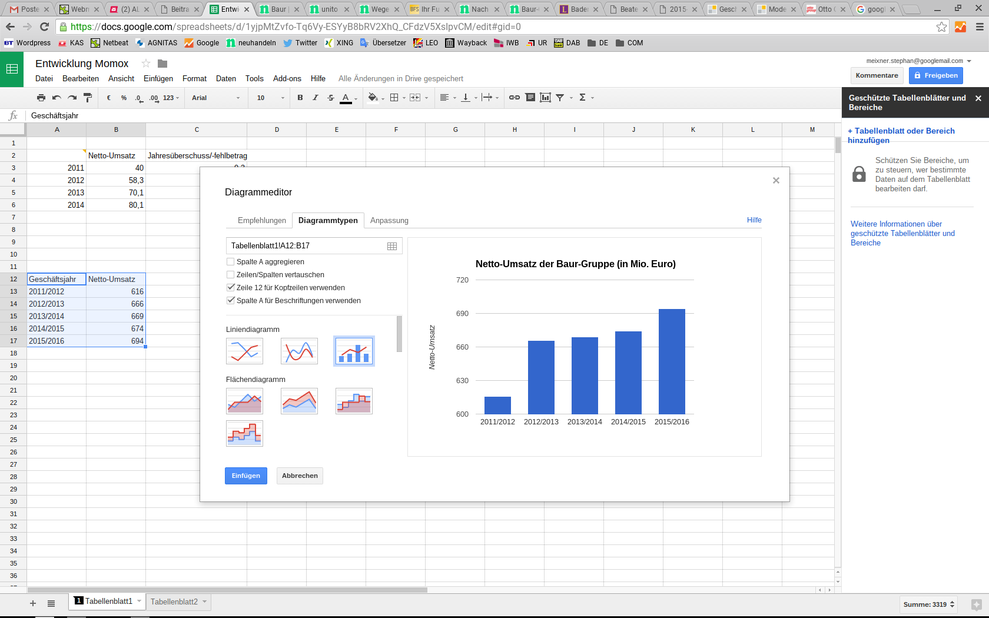Screen dimensions: 989x618
Task: Open the borders dropdown
Action: coord(397,98)
